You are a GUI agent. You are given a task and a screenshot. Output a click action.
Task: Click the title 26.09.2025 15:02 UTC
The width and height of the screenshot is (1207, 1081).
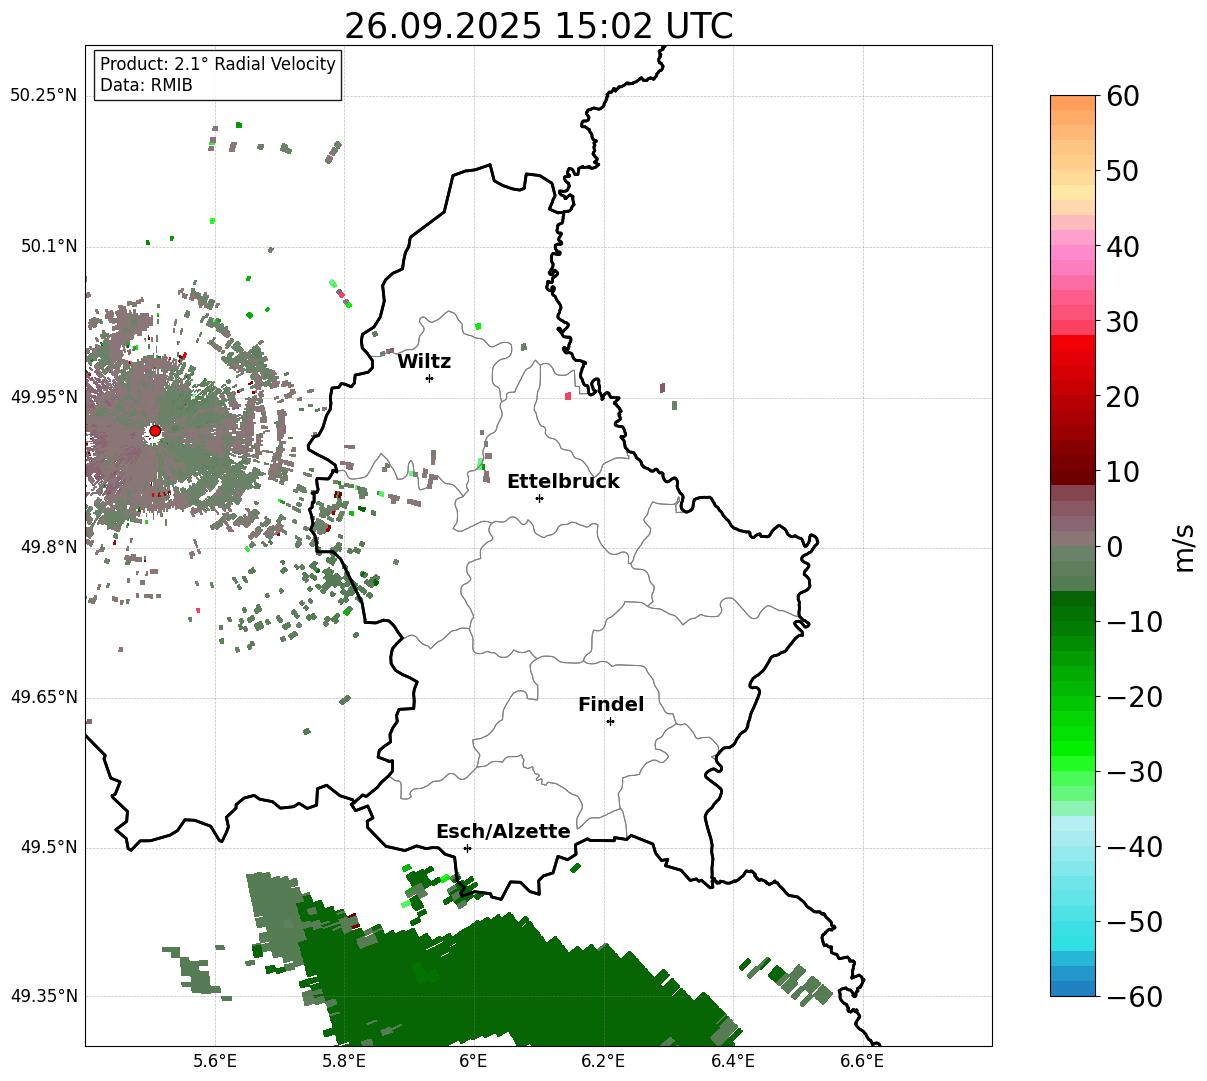pos(538,26)
